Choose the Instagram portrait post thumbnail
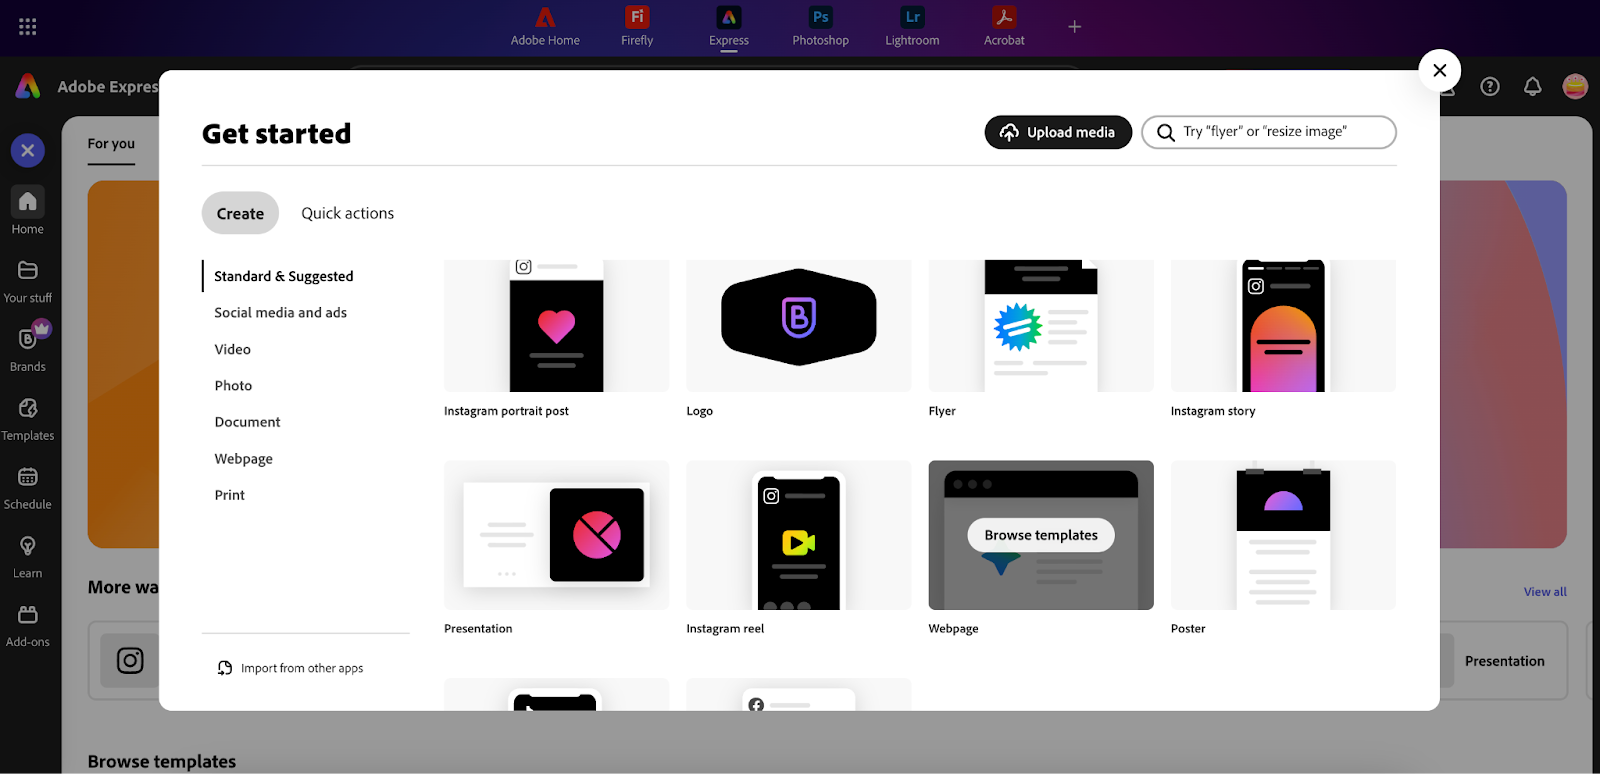This screenshot has width=1600, height=774. pos(556,326)
